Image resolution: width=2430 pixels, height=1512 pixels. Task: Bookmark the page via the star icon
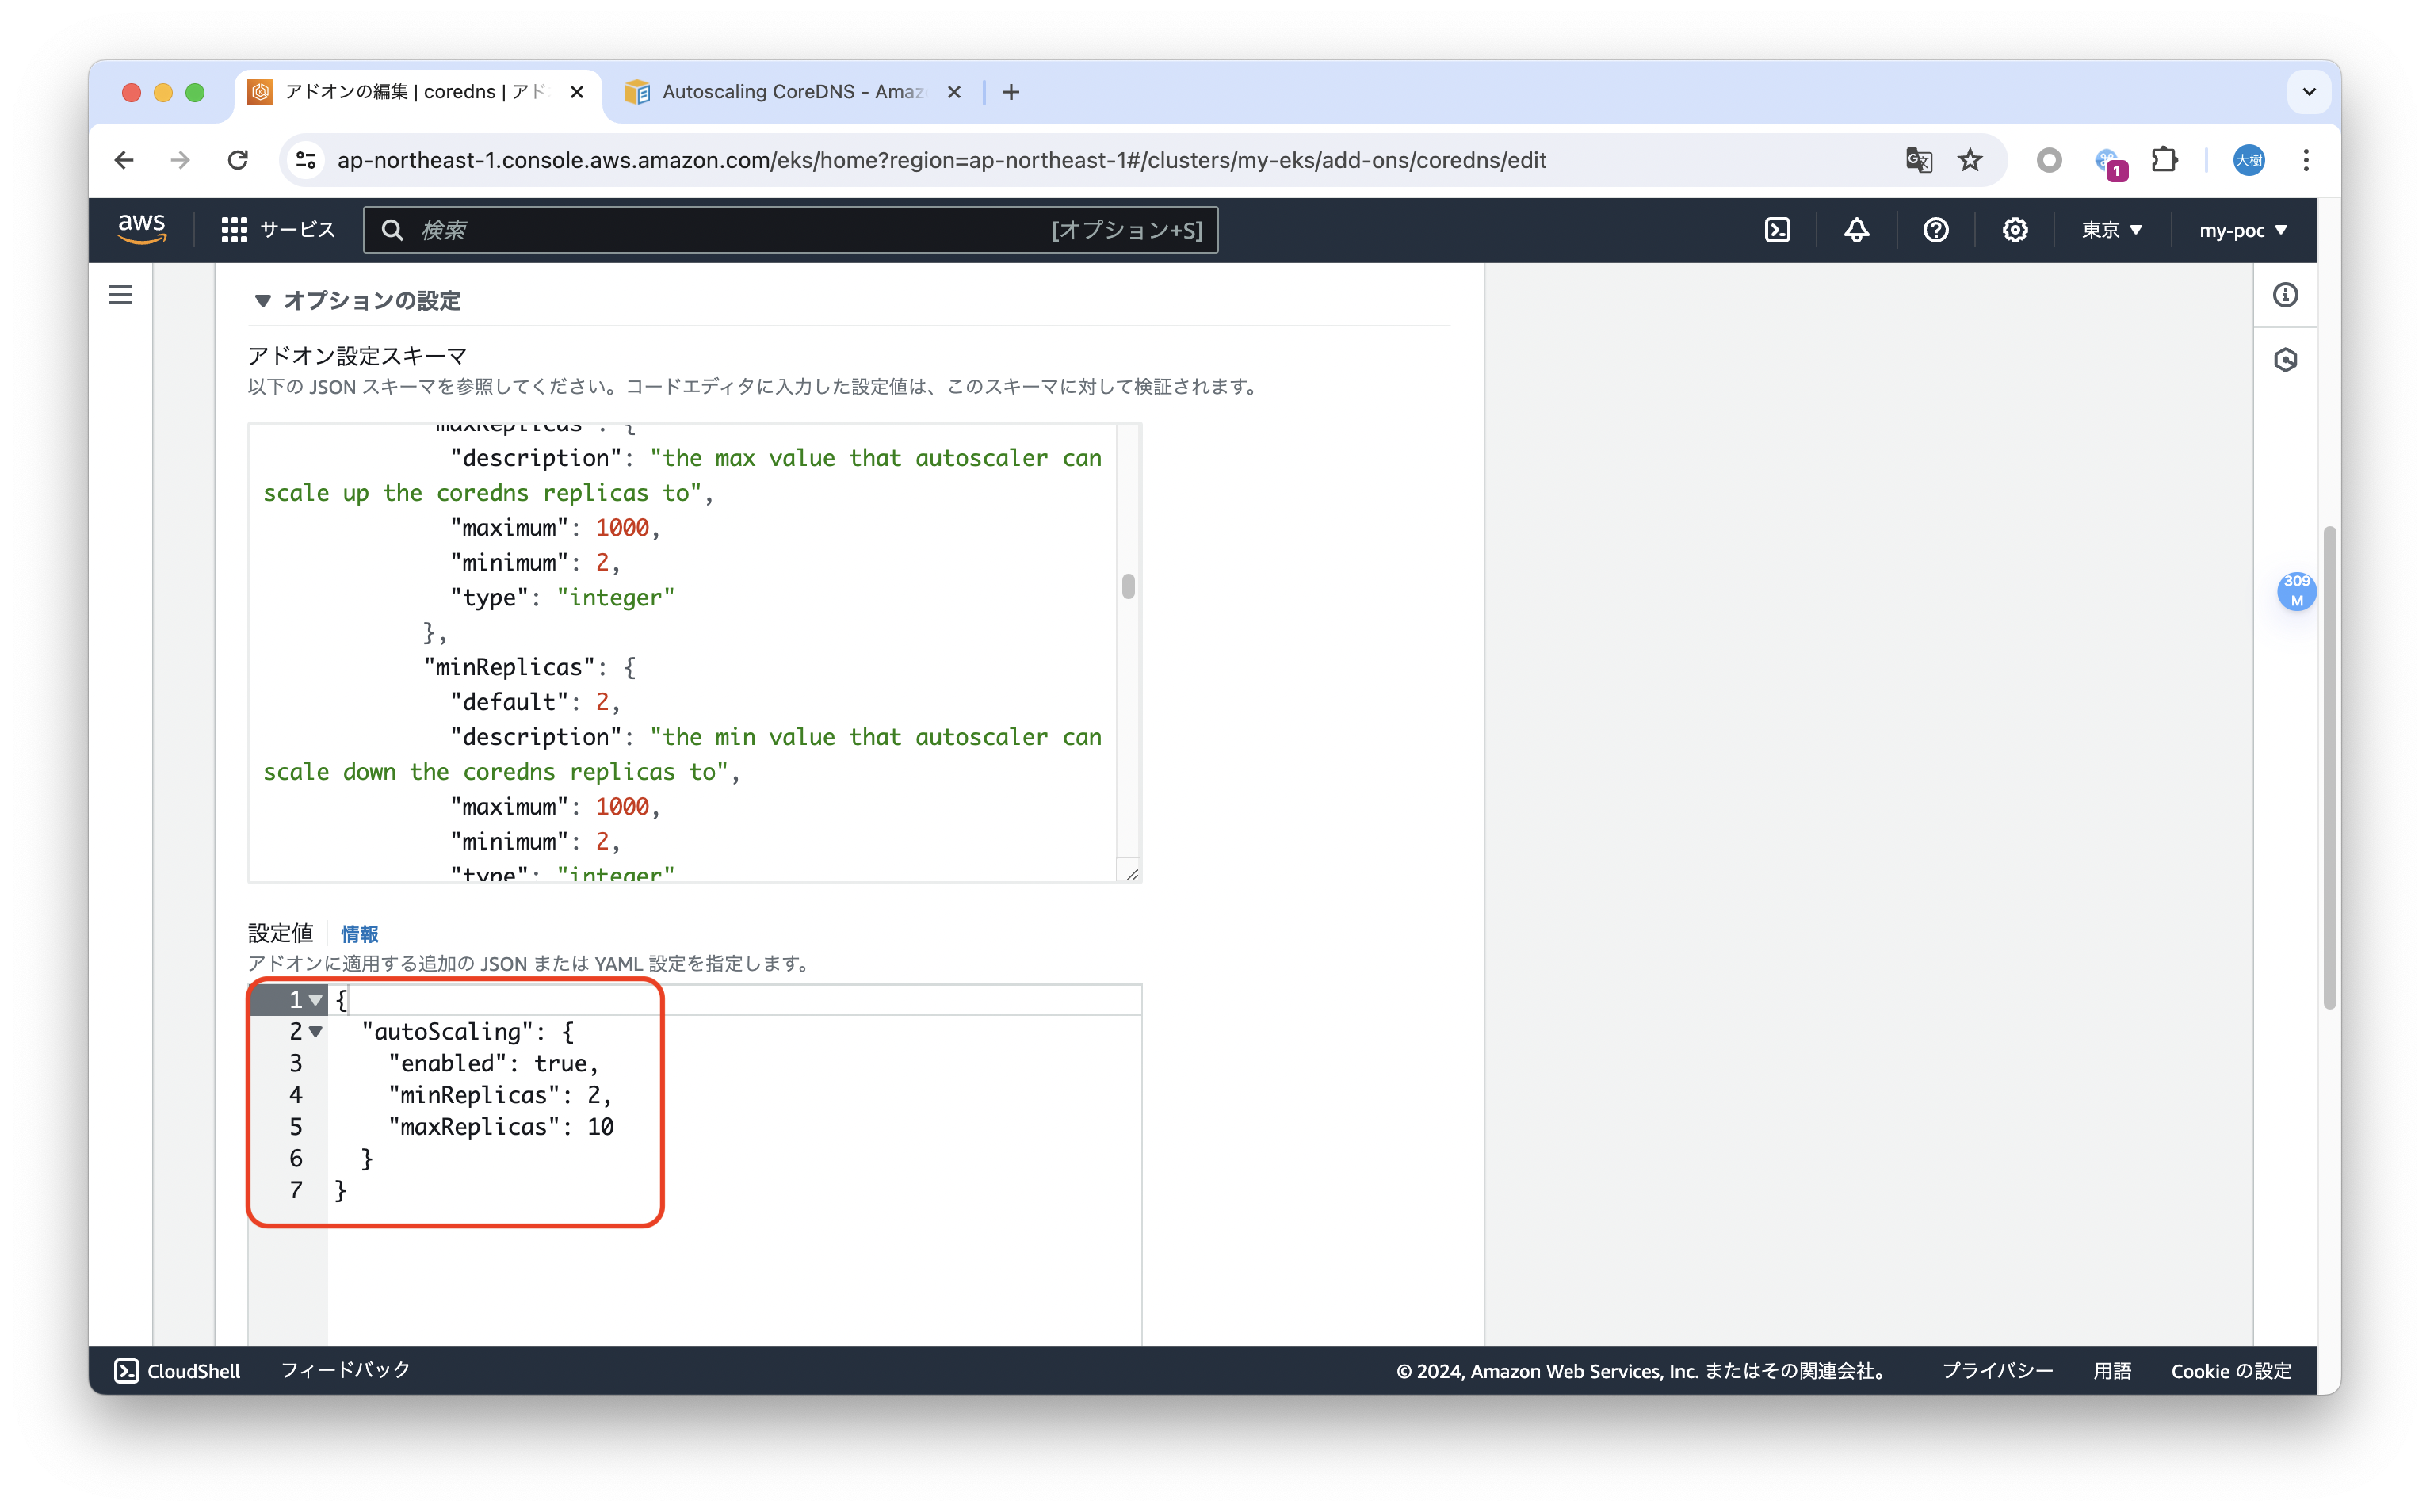point(1969,160)
